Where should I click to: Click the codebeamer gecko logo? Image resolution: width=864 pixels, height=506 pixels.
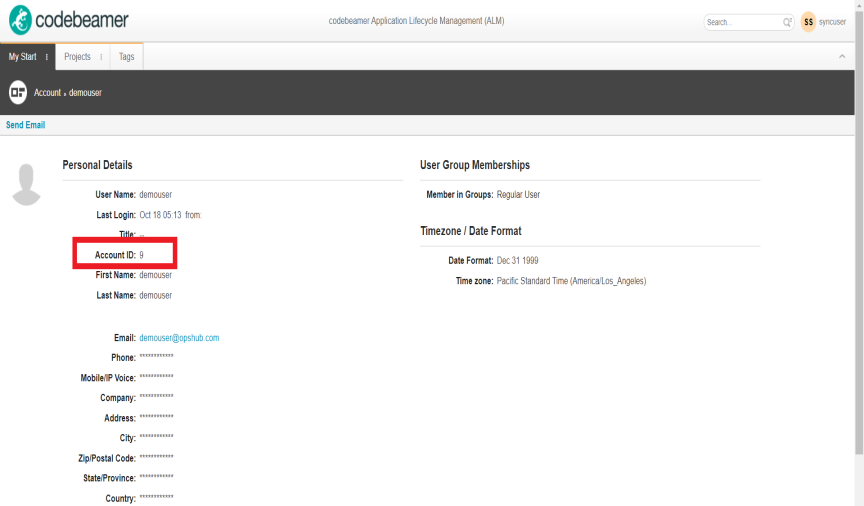coord(19,20)
